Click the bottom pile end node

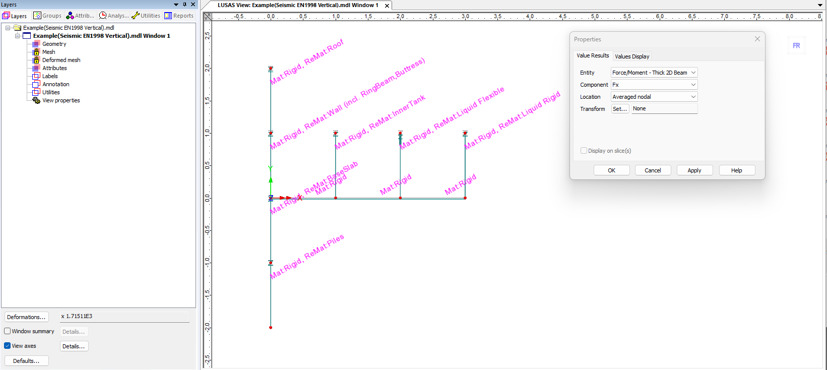271,327
